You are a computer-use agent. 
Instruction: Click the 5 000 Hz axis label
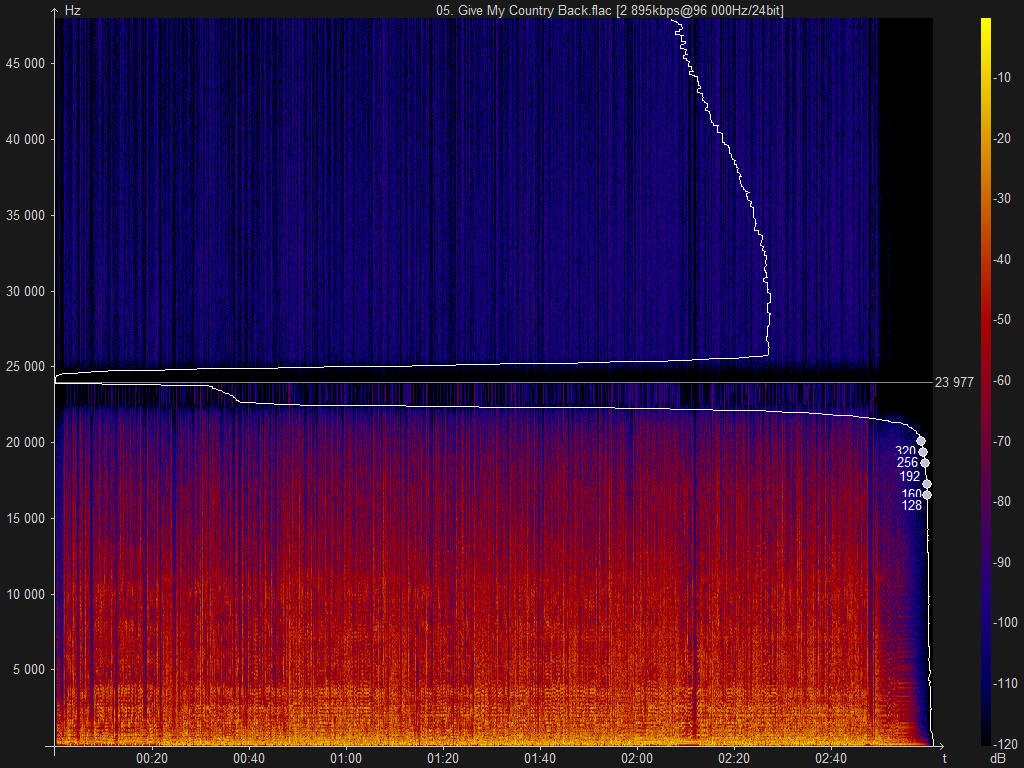click(x=29, y=670)
